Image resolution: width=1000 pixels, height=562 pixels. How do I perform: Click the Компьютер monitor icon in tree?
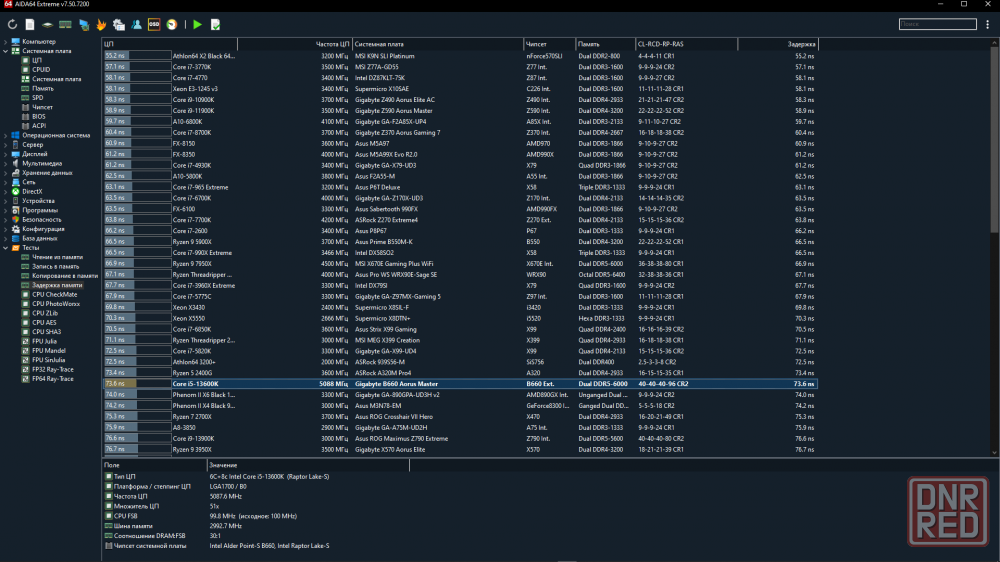coord(16,41)
